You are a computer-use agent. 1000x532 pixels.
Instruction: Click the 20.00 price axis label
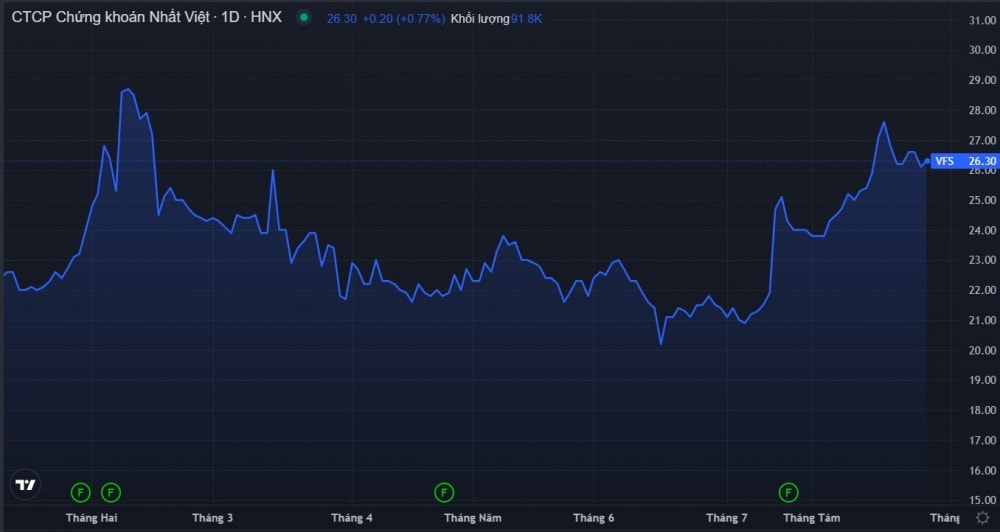pos(982,350)
